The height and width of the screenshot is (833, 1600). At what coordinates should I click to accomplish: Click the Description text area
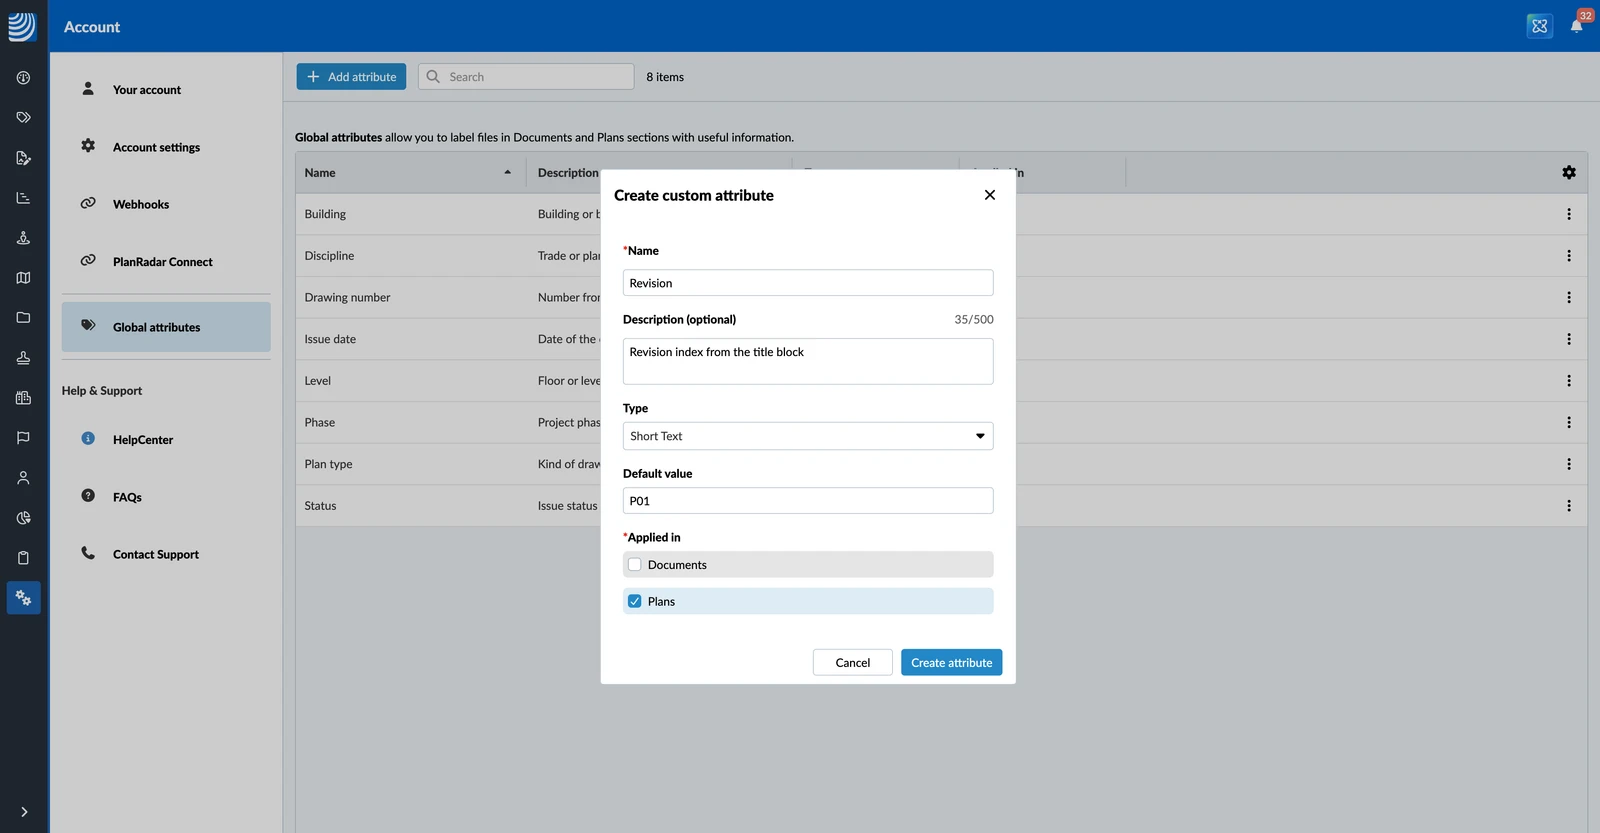pyautogui.click(x=808, y=361)
